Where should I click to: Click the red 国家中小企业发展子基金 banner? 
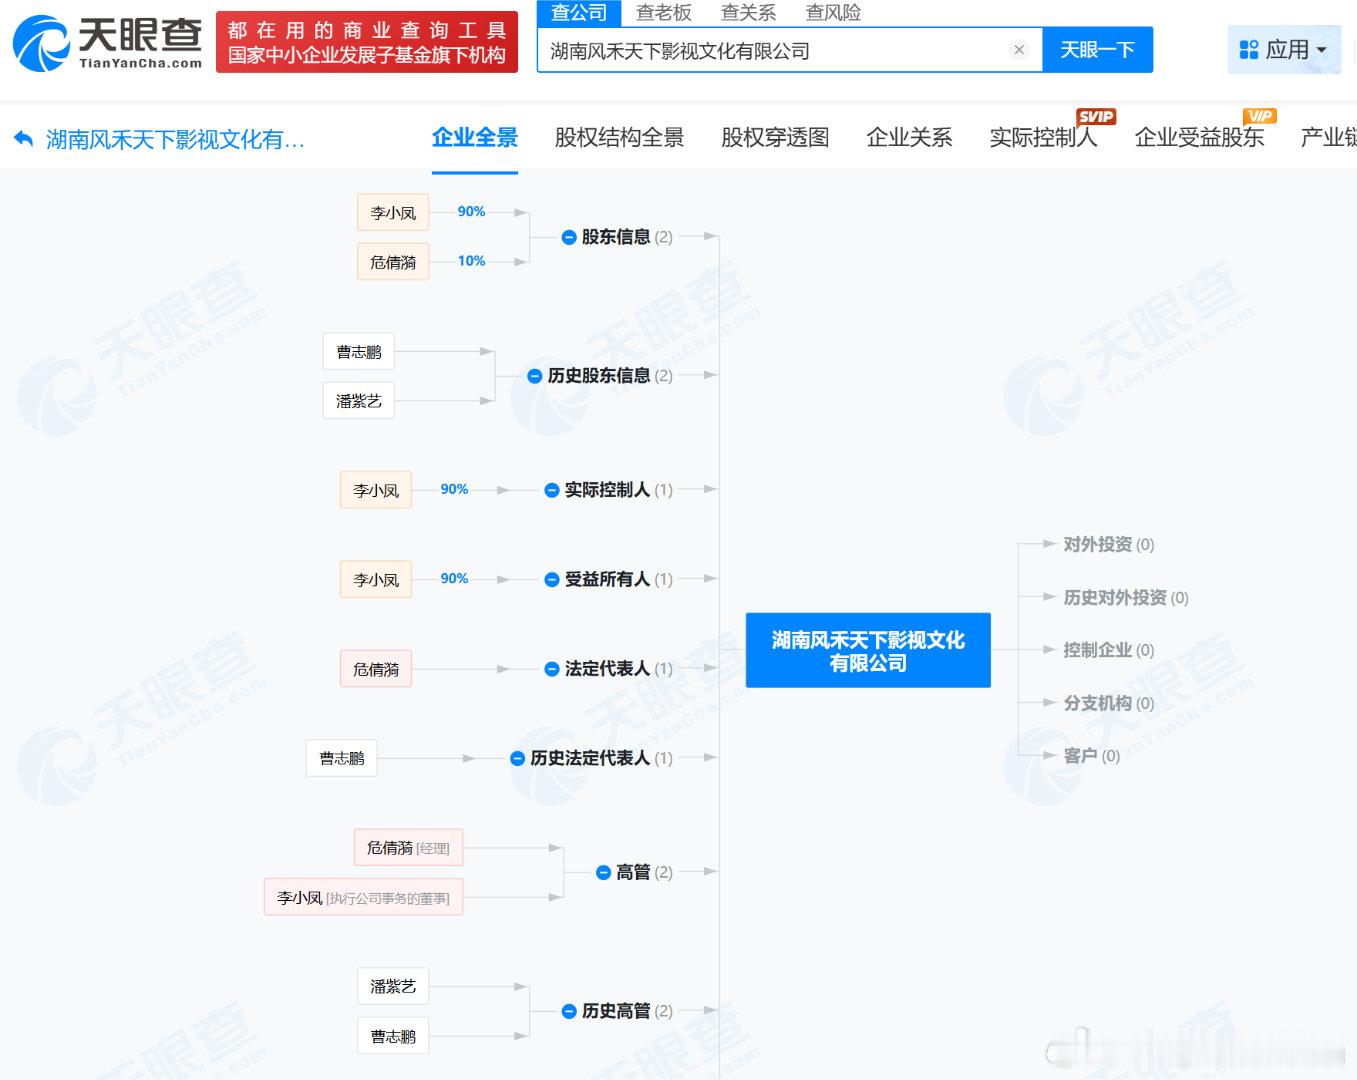click(x=367, y=43)
